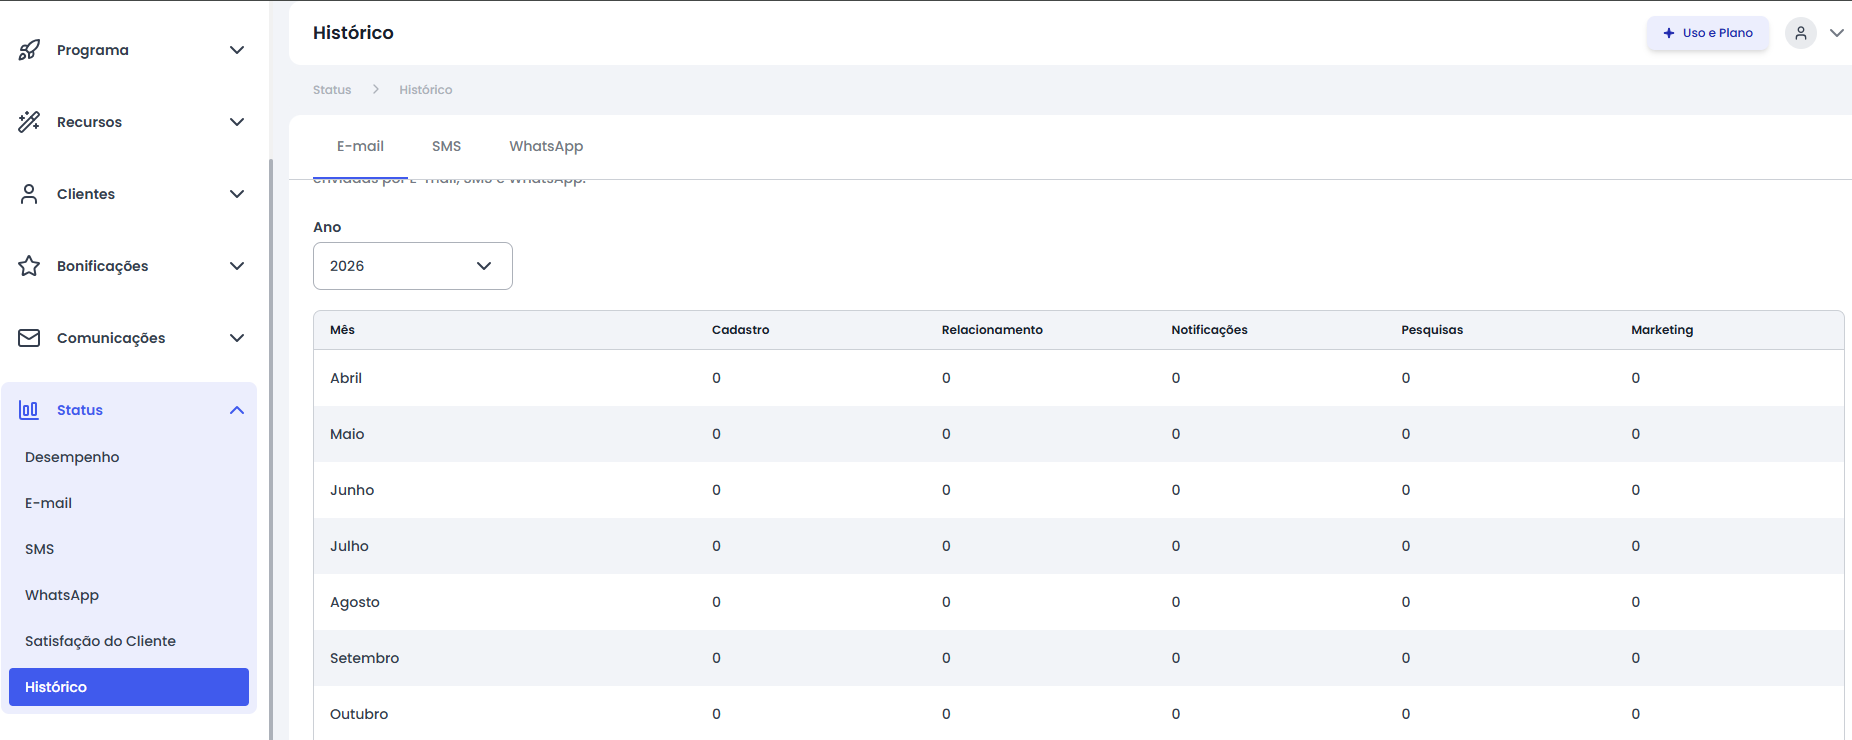Click the Relacionamento column header
The image size is (1852, 740).
[992, 330]
